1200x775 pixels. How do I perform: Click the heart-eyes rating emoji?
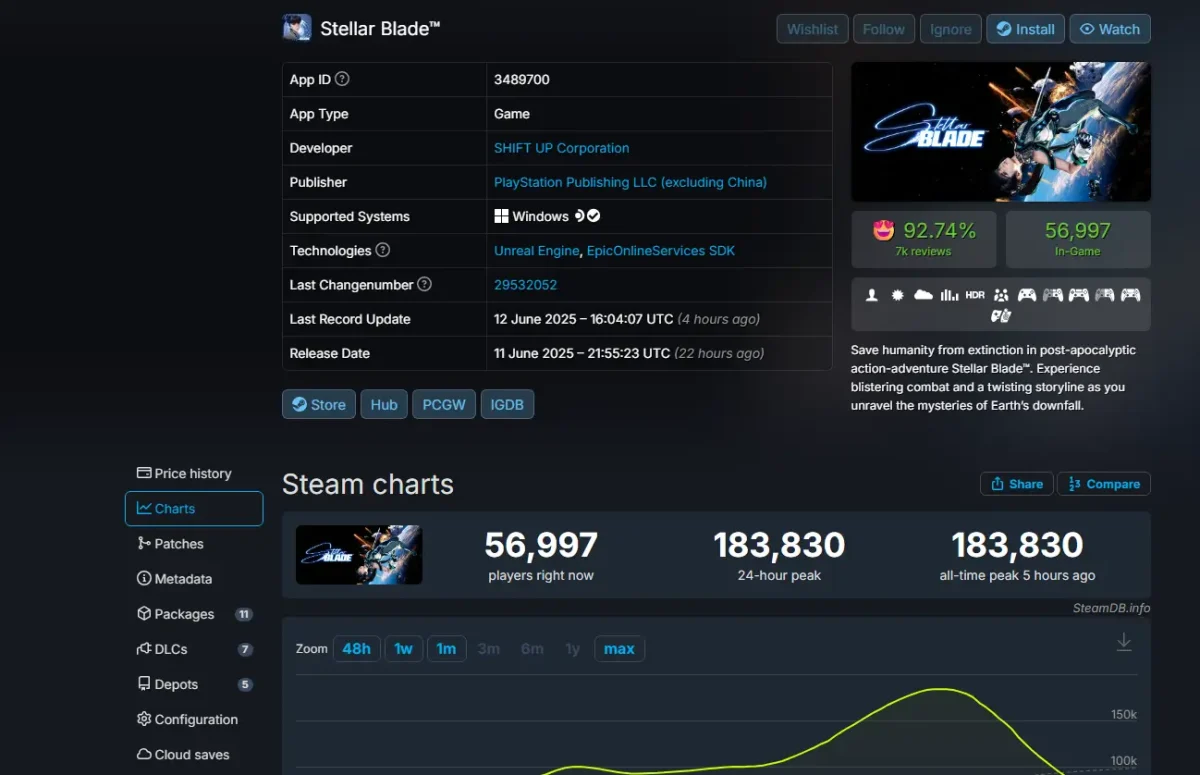pyautogui.click(x=883, y=231)
